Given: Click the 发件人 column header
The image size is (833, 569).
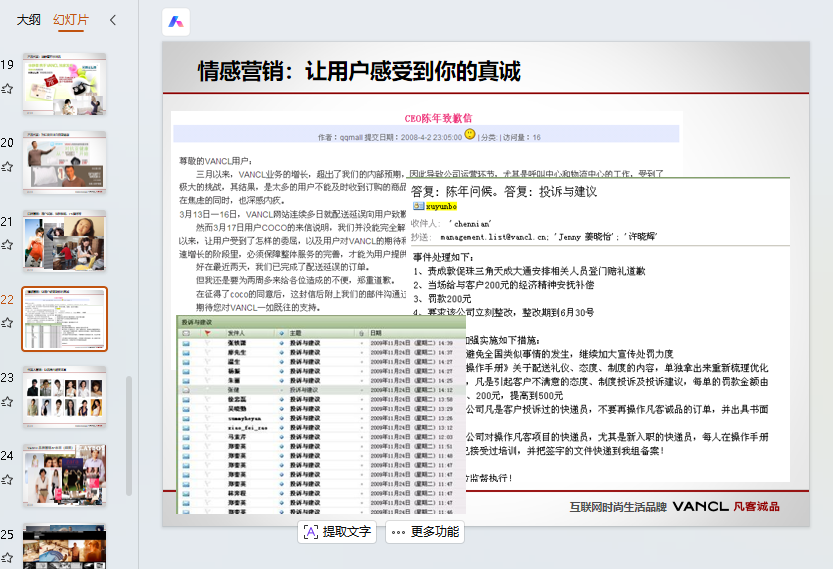Looking at the screenshot, I should coord(236,333).
